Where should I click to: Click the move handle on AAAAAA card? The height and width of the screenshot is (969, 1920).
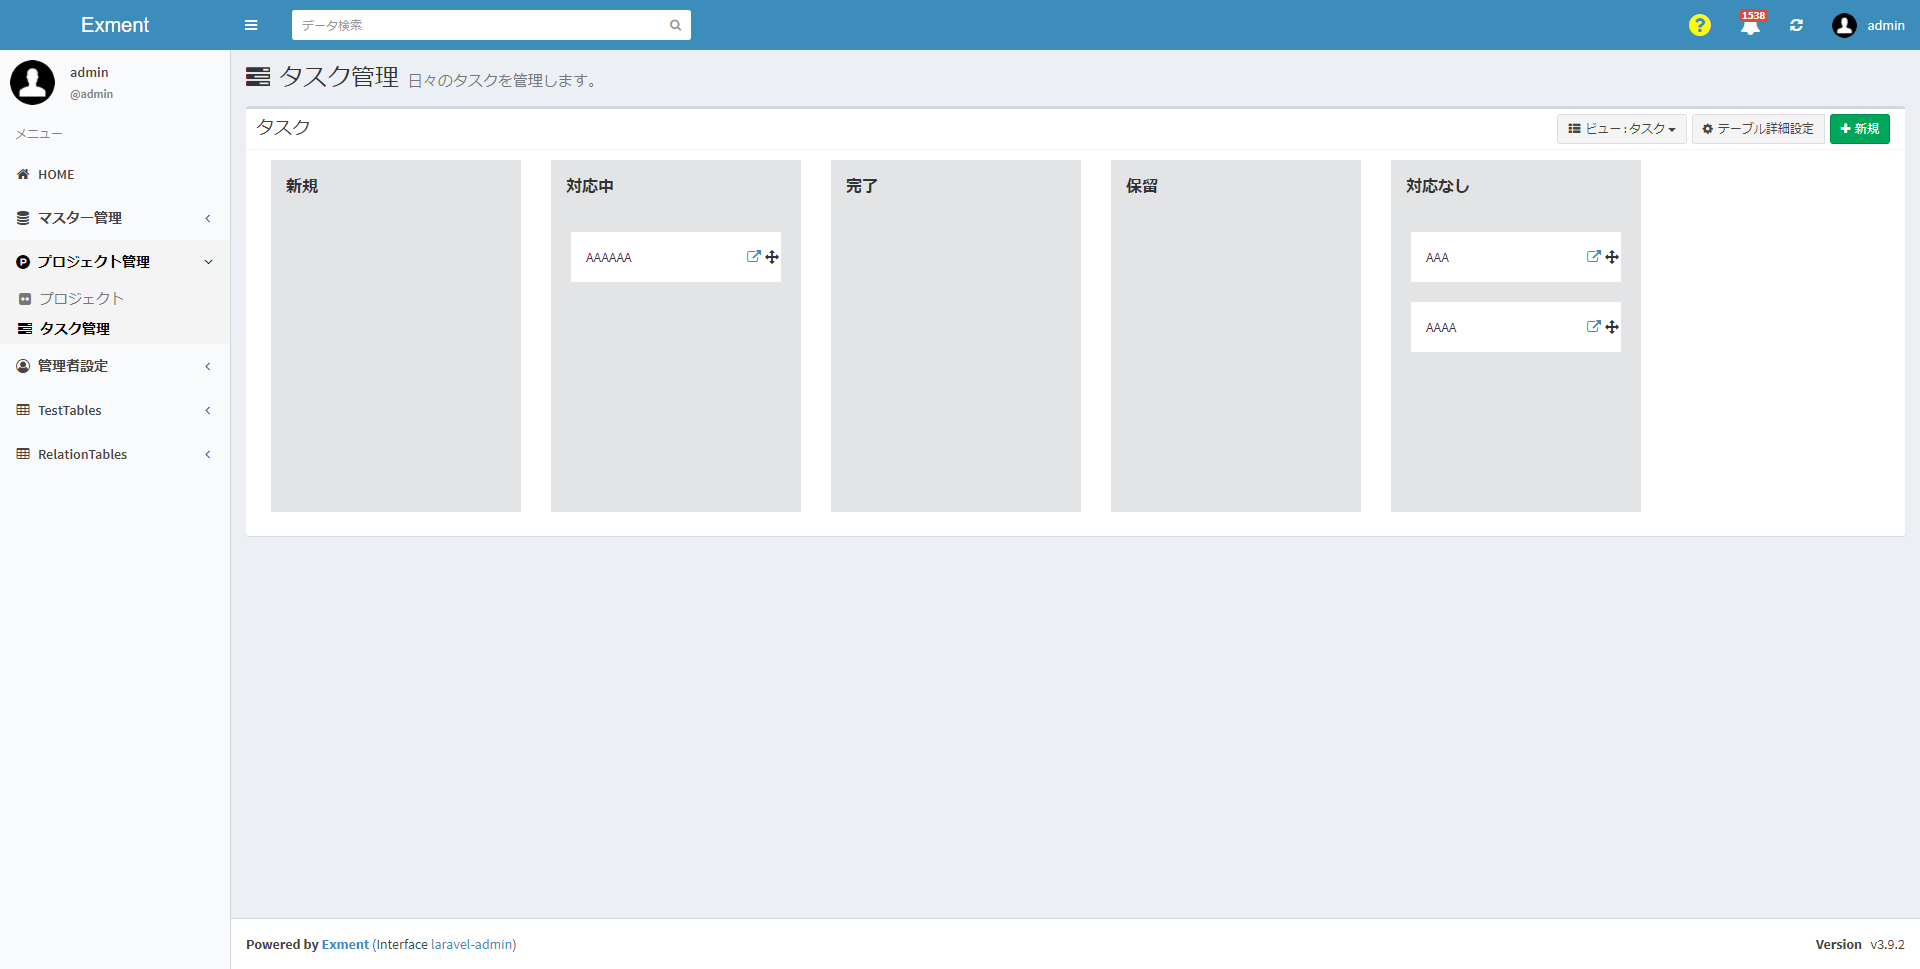click(x=772, y=257)
